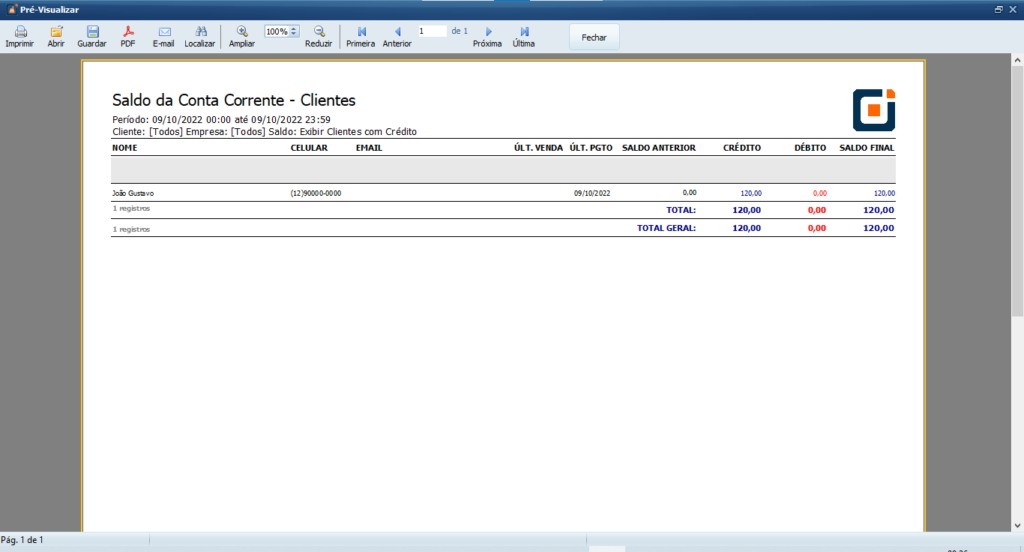1024x552 pixels.
Task: Jump to last page with Última
Action: (x=524, y=32)
